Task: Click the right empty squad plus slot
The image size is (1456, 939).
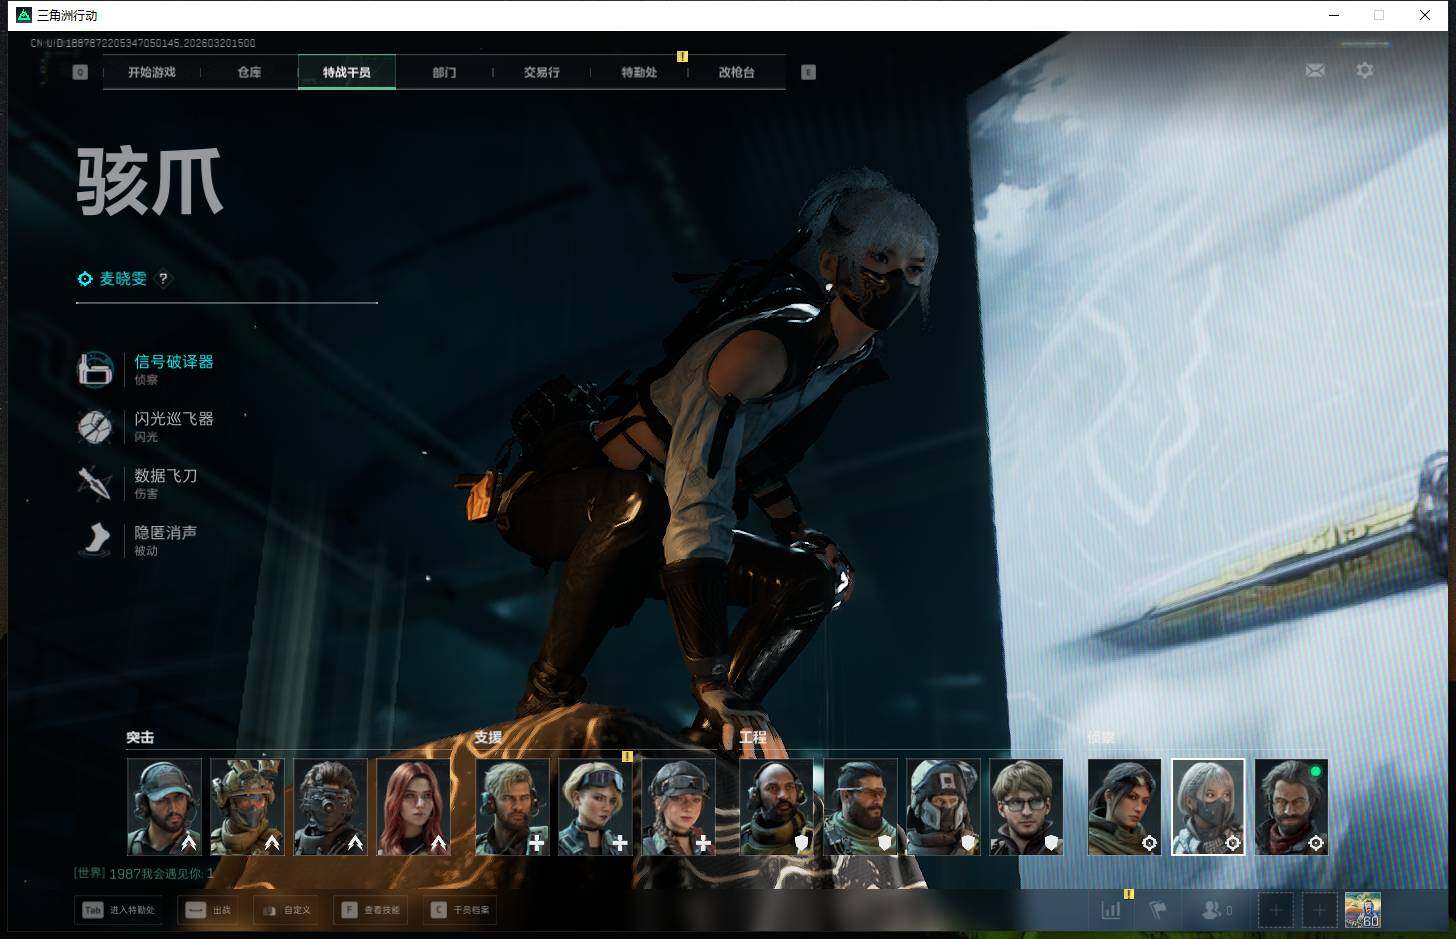Action: pyautogui.click(x=1319, y=910)
